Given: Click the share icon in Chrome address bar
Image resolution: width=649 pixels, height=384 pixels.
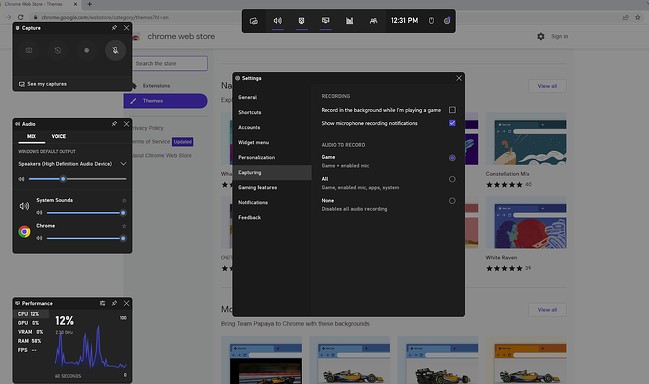Looking at the screenshot, I should pos(625,17).
